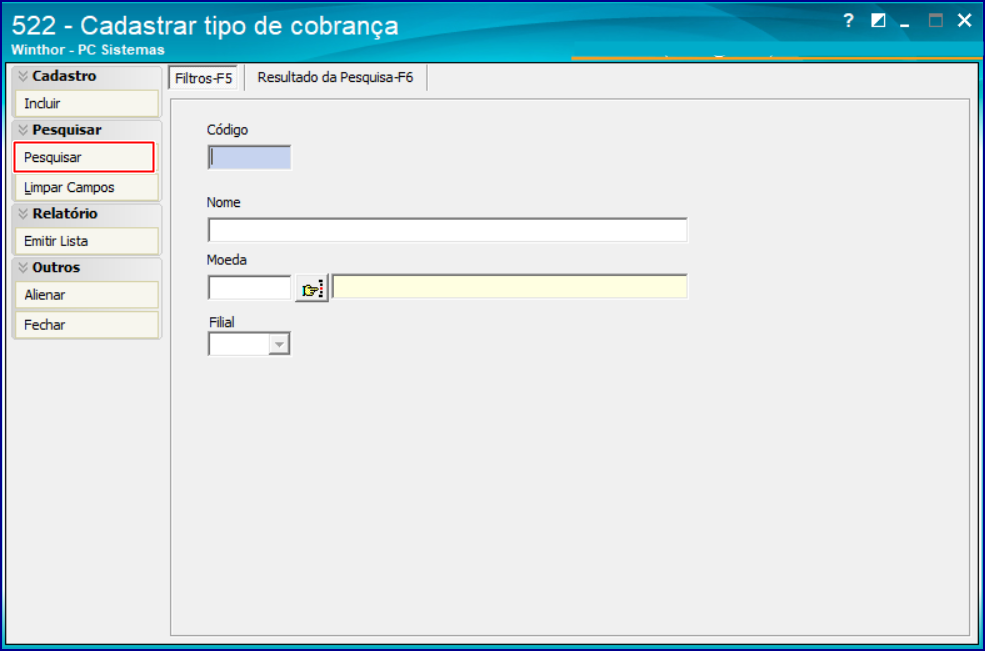Click the yellow Moeda description field

(x=509, y=287)
